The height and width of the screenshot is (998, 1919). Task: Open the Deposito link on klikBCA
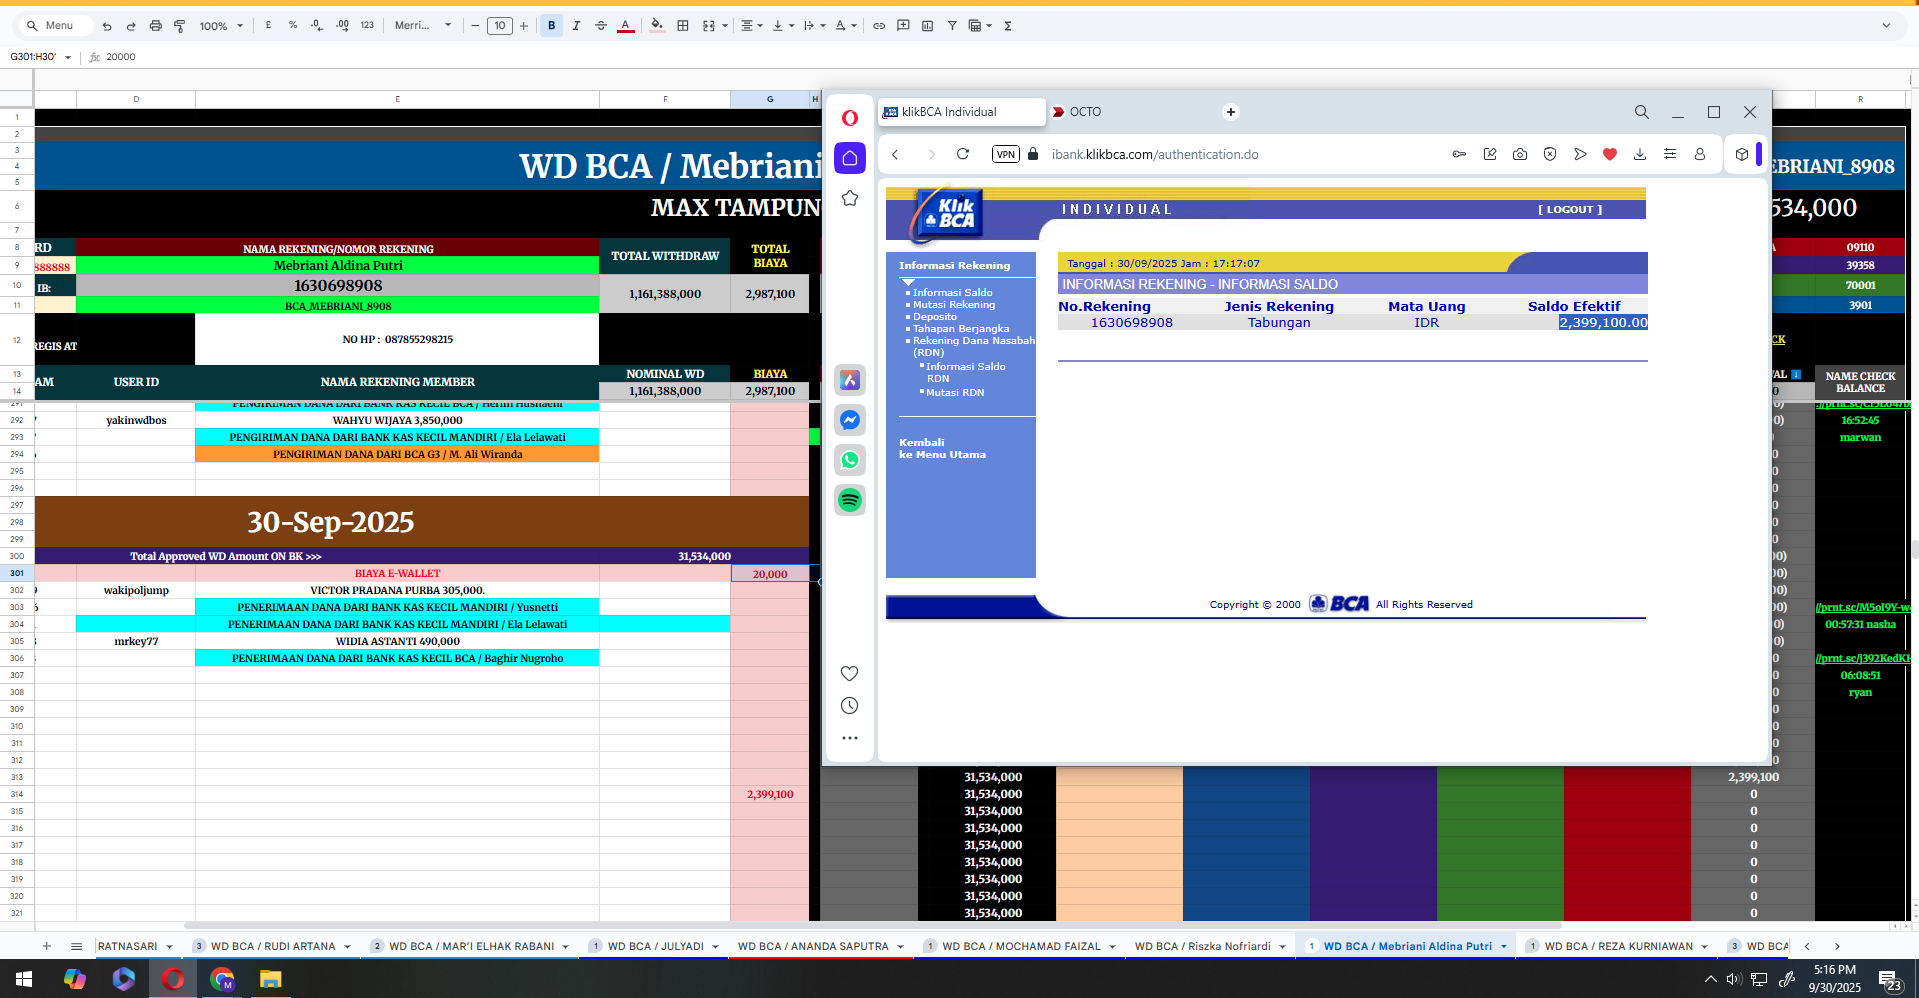pyautogui.click(x=935, y=317)
